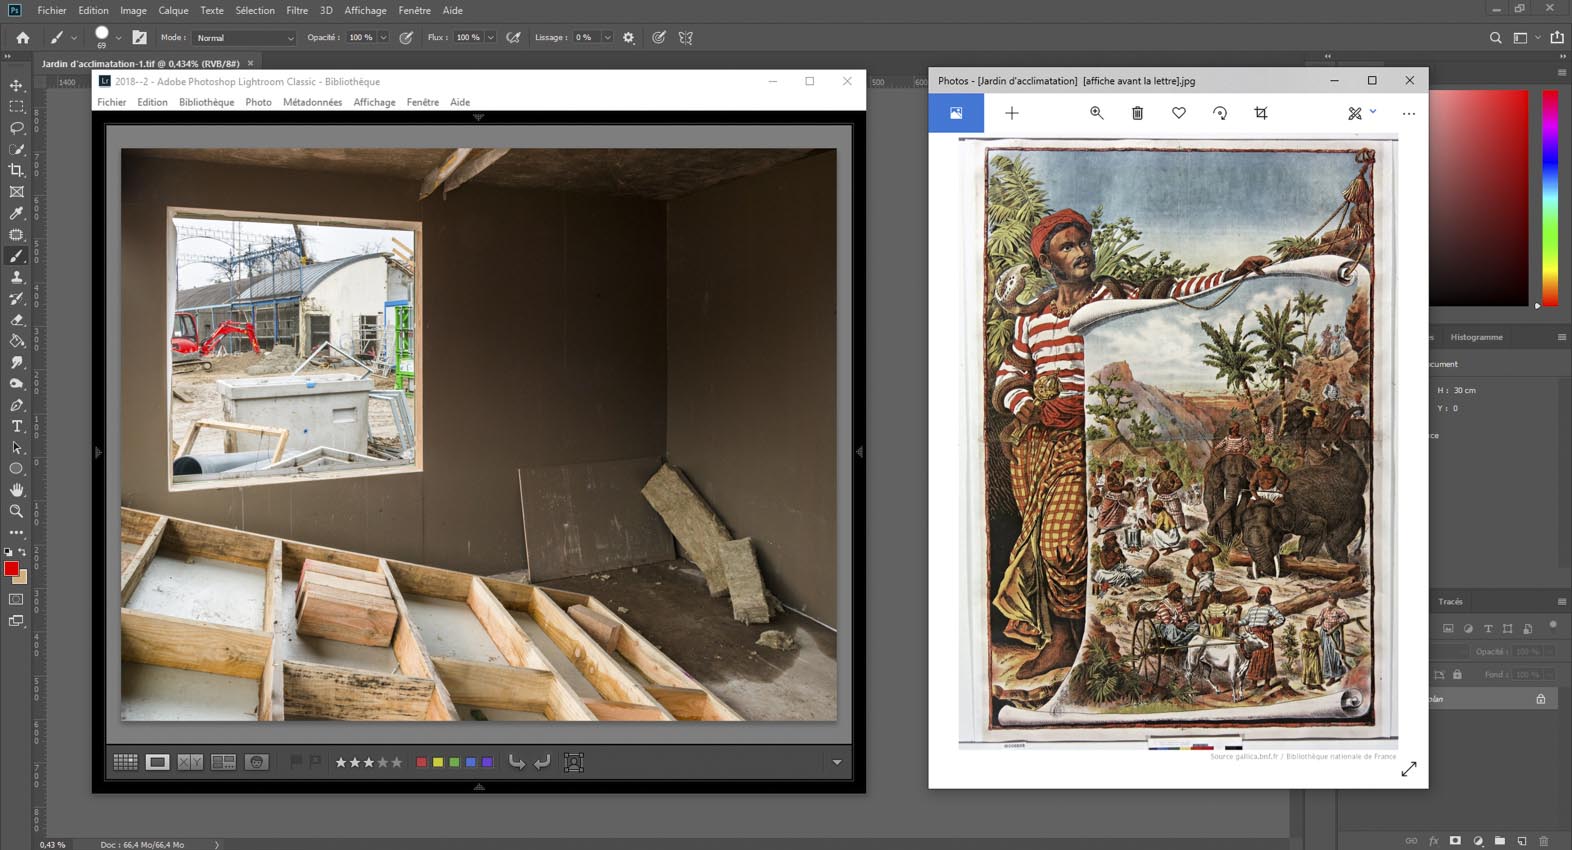Select the Ellipse shape tool
The image size is (1572, 850).
click(16, 468)
